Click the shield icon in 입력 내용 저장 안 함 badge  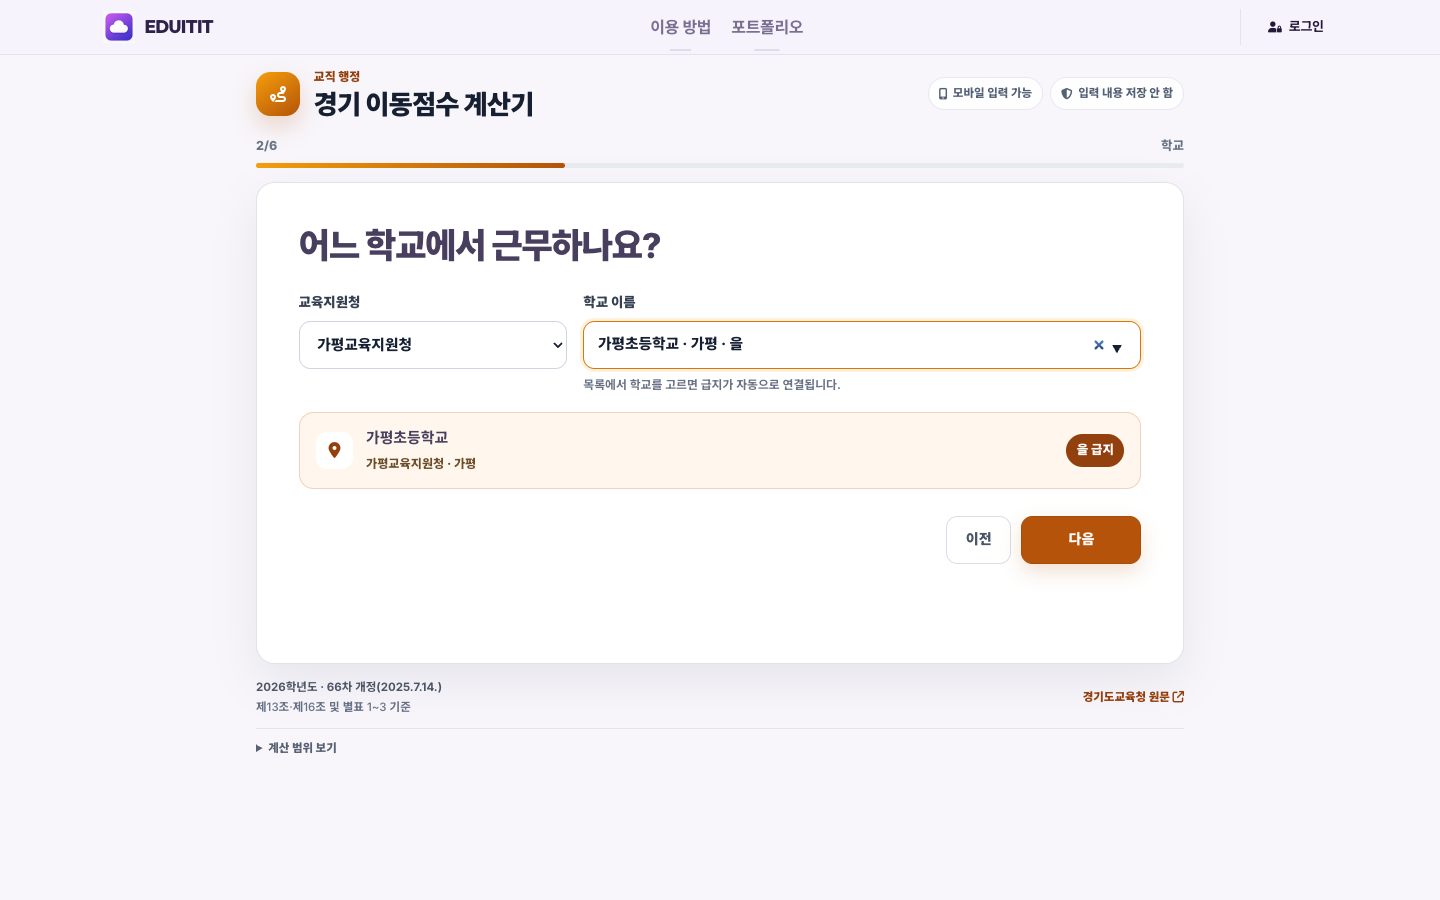coord(1067,93)
